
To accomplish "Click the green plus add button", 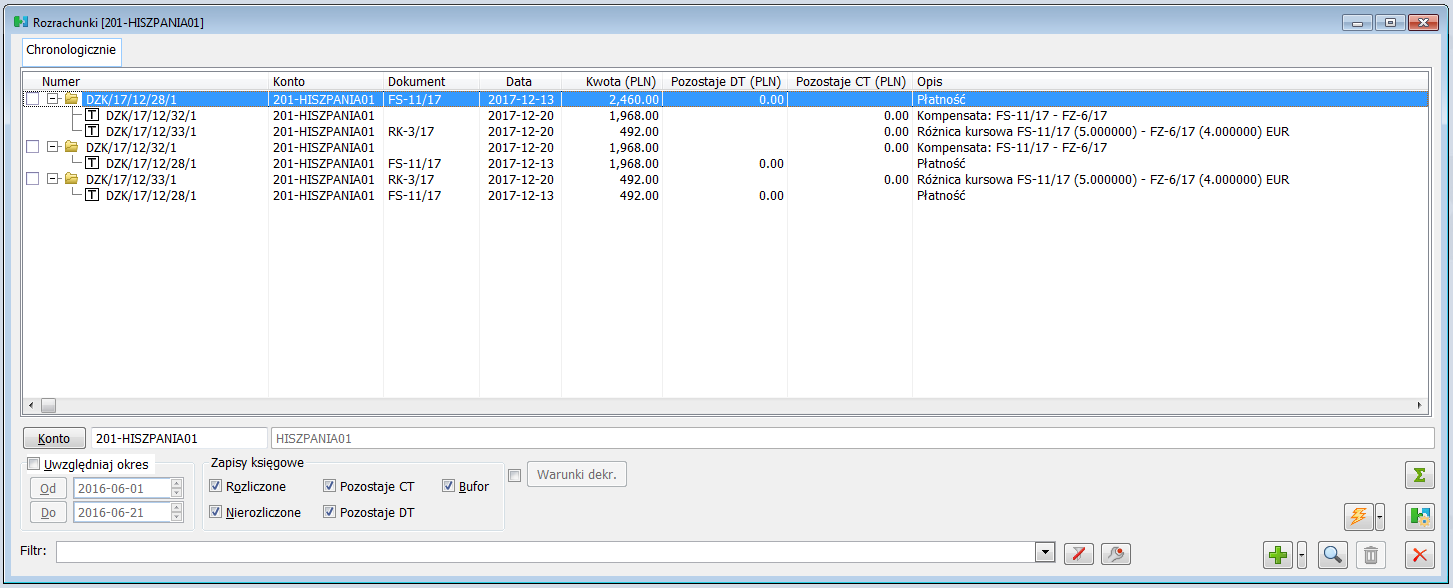I will click(1279, 554).
